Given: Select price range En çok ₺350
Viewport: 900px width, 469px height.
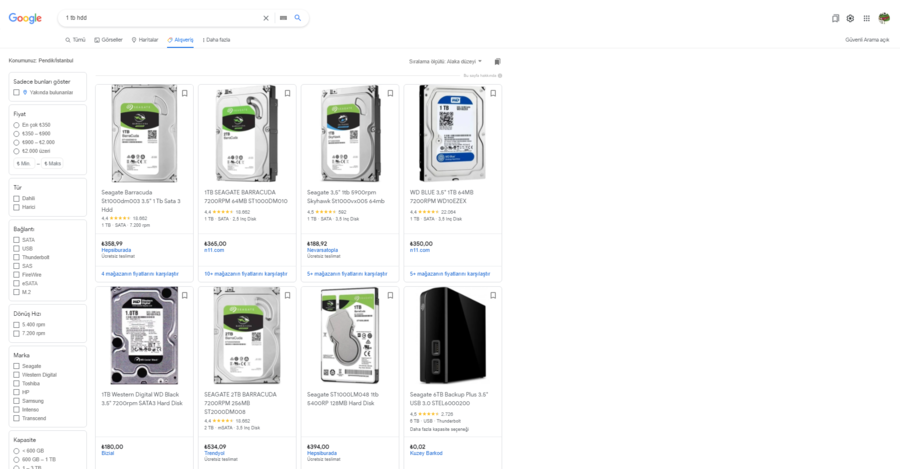Looking at the screenshot, I should pyautogui.click(x=16, y=125).
